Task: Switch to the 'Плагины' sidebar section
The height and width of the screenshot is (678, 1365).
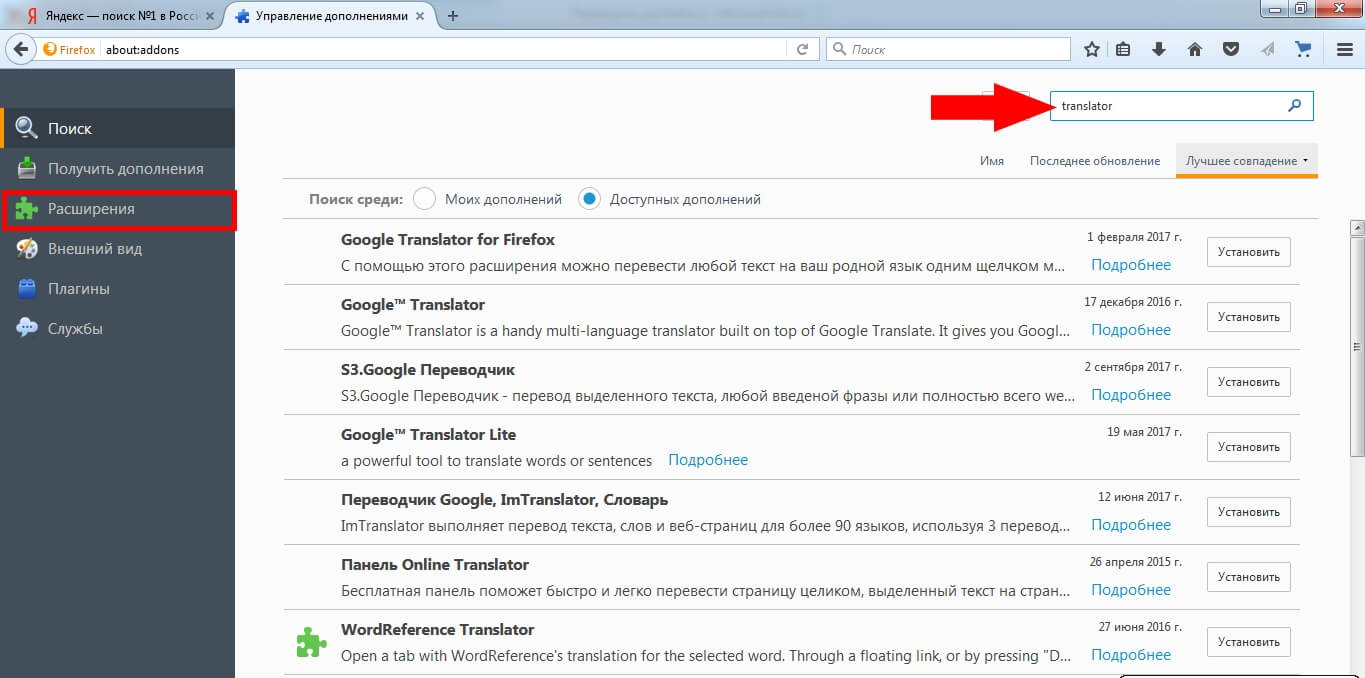Action: (78, 289)
